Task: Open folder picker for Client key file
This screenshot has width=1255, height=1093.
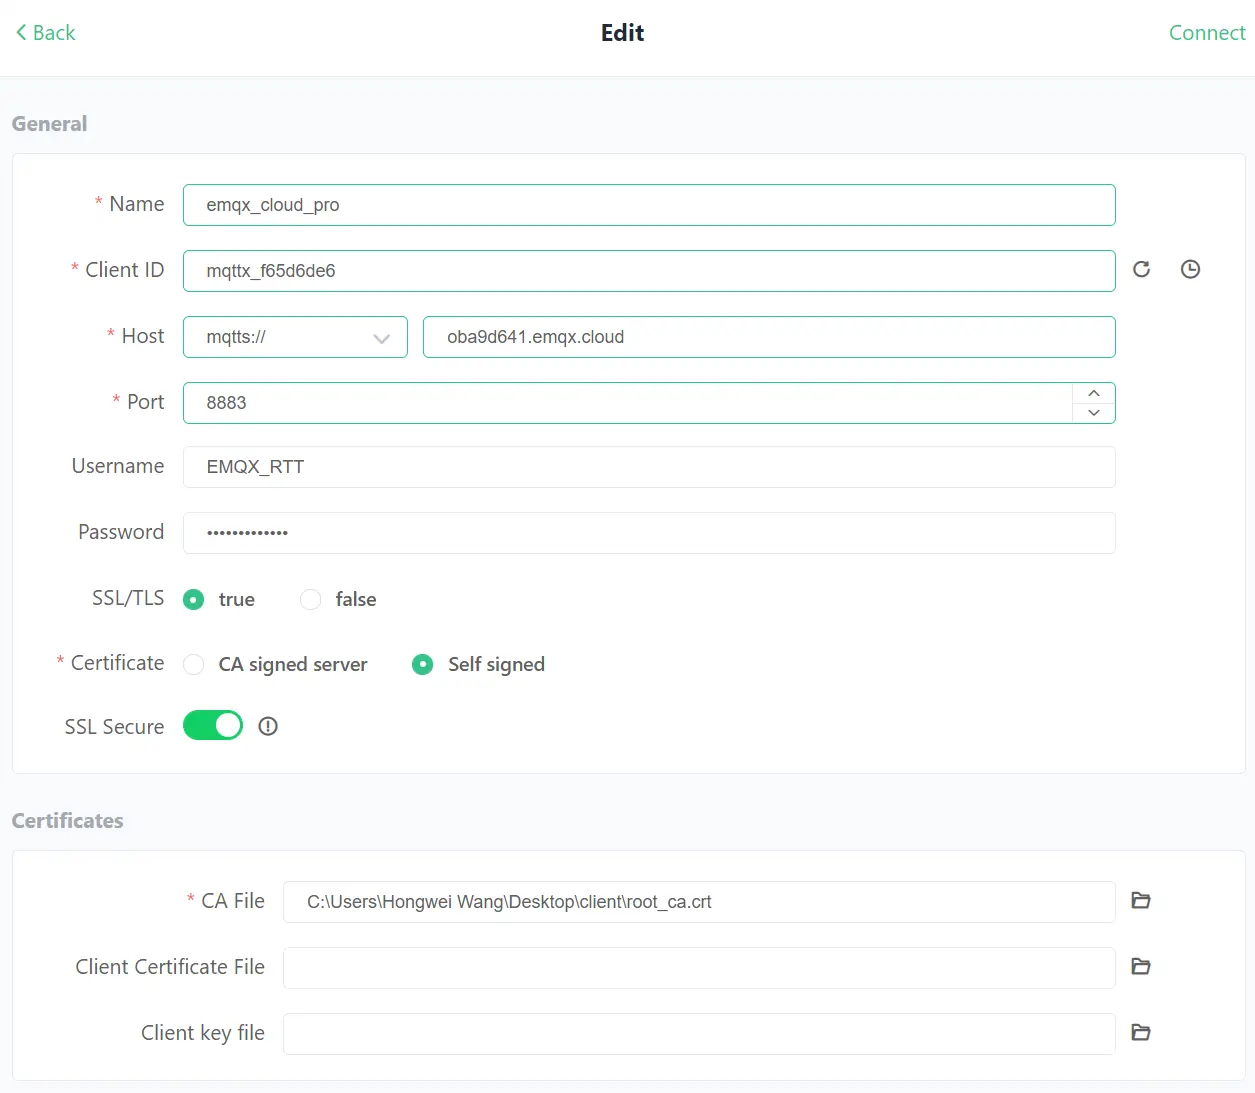Action: pos(1140,1033)
